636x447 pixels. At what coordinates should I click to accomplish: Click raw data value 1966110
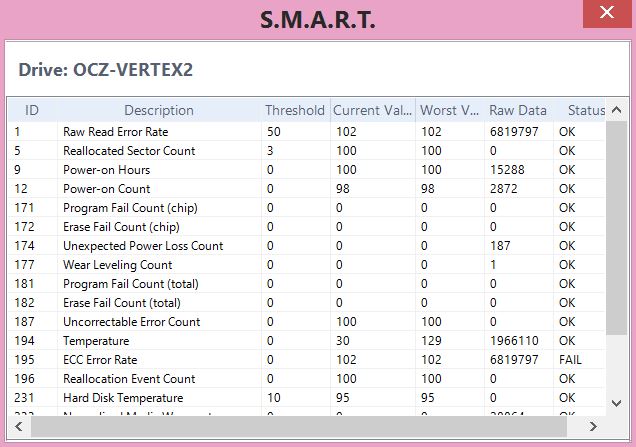(514, 341)
